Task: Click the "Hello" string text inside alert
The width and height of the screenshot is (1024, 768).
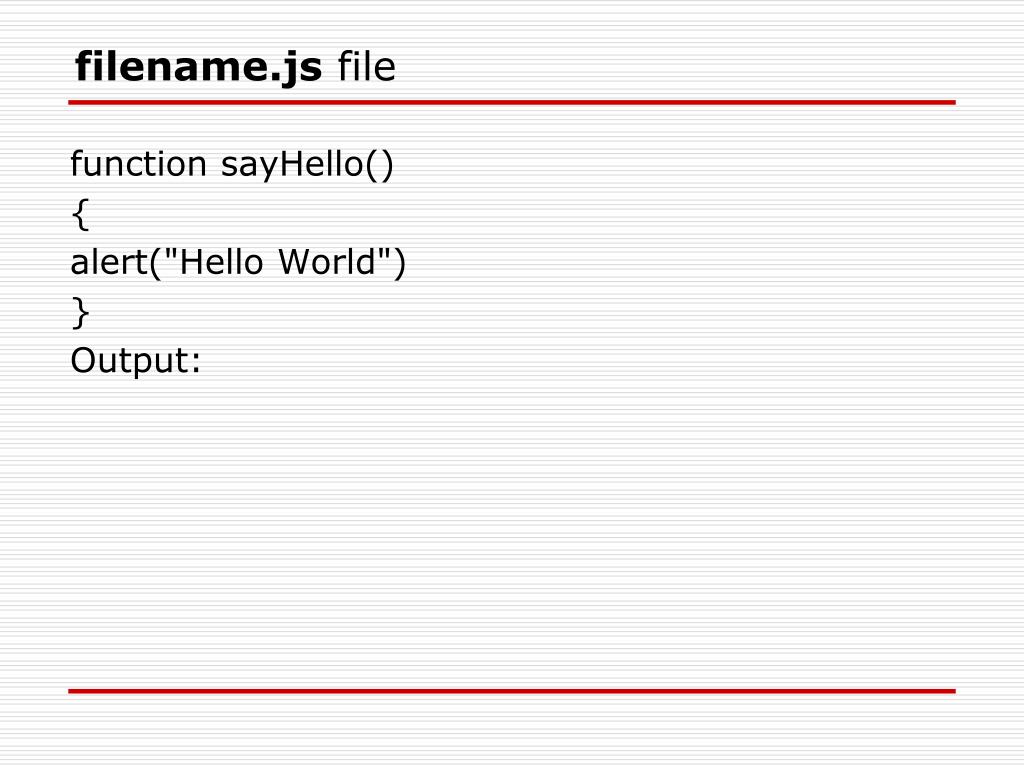Action: click(221, 261)
